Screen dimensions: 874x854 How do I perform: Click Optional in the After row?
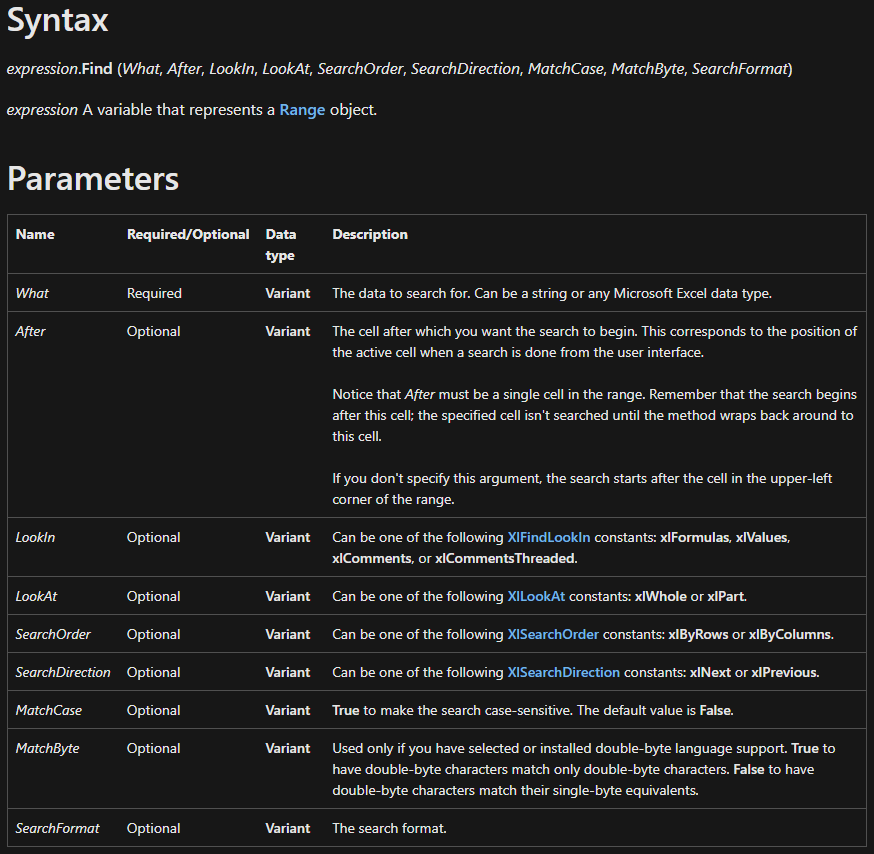coord(153,331)
